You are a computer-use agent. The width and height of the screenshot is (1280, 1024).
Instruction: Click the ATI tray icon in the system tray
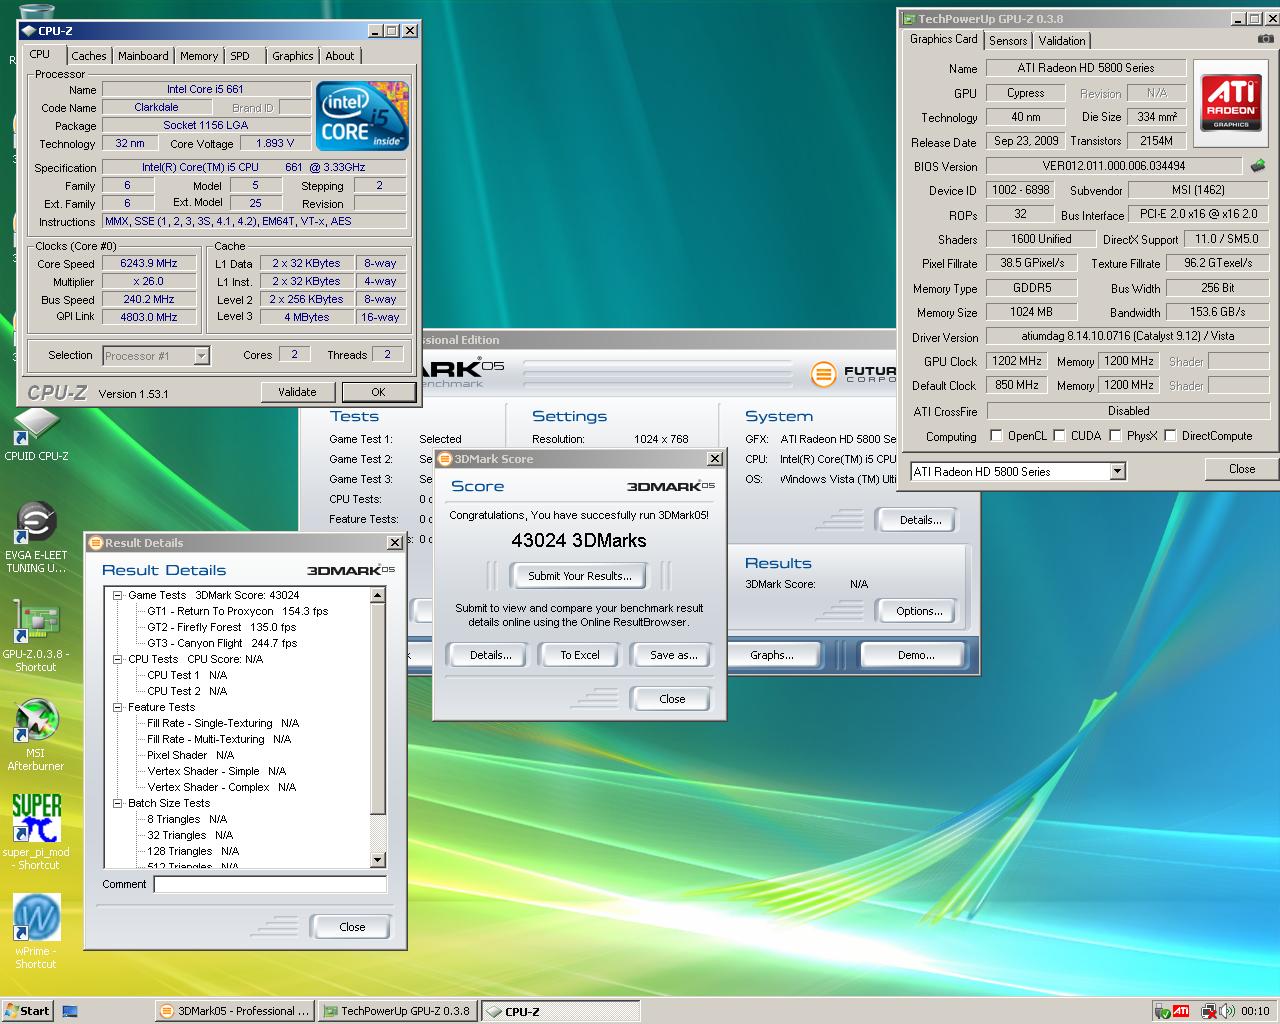(x=1181, y=1011)
